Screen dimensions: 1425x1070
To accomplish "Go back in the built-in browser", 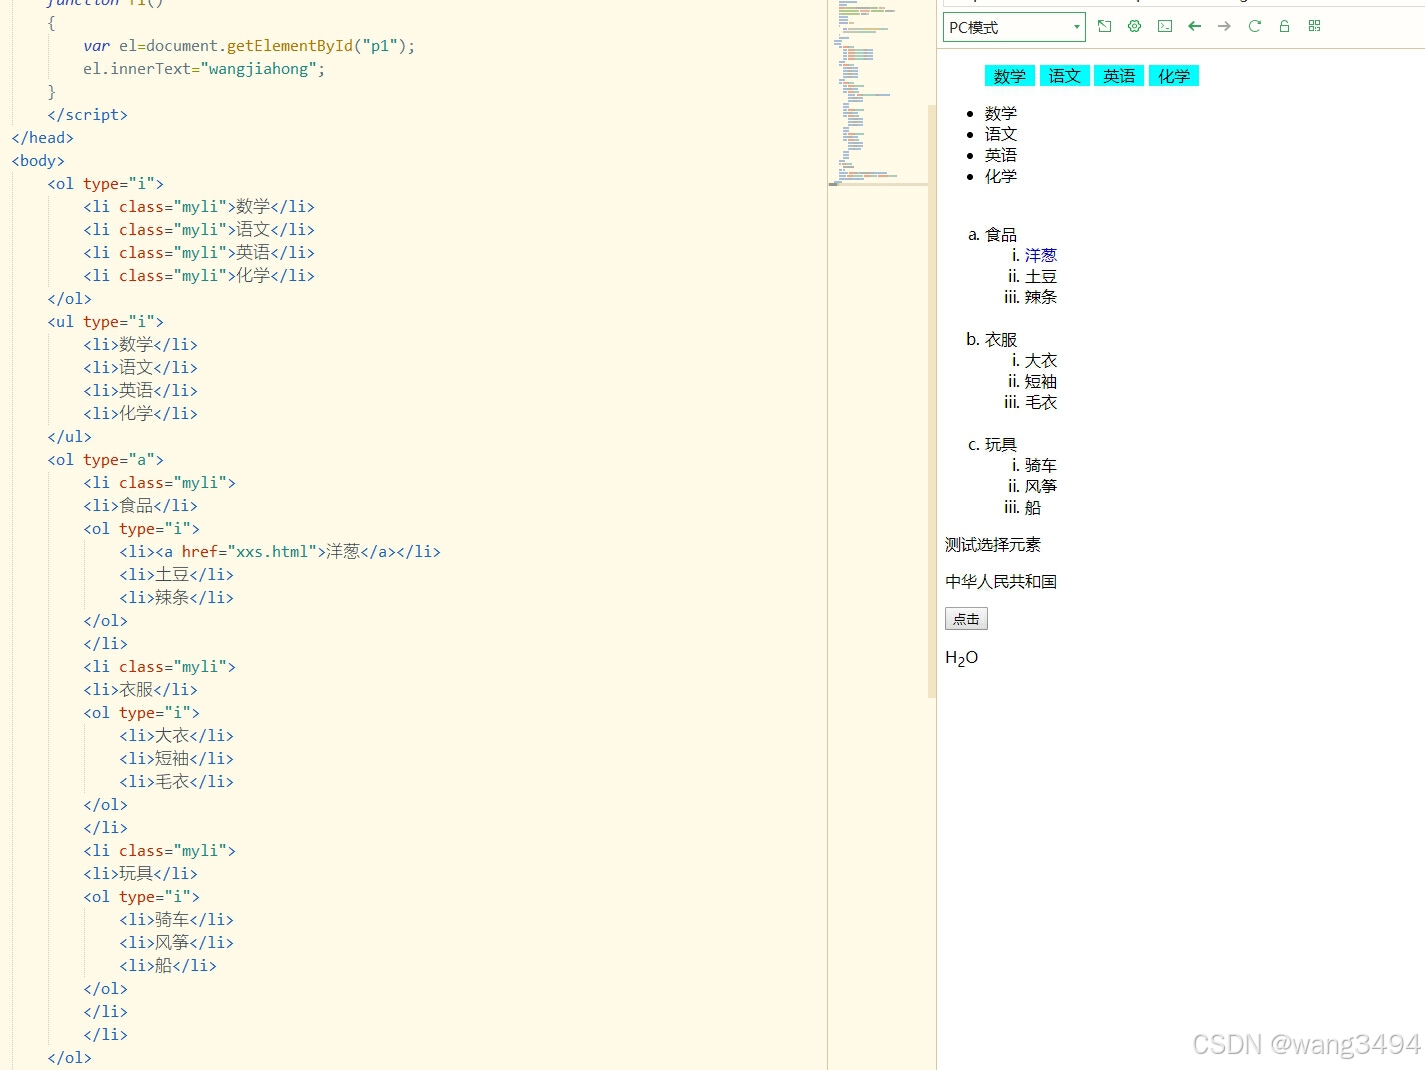I will (1194, 26).
